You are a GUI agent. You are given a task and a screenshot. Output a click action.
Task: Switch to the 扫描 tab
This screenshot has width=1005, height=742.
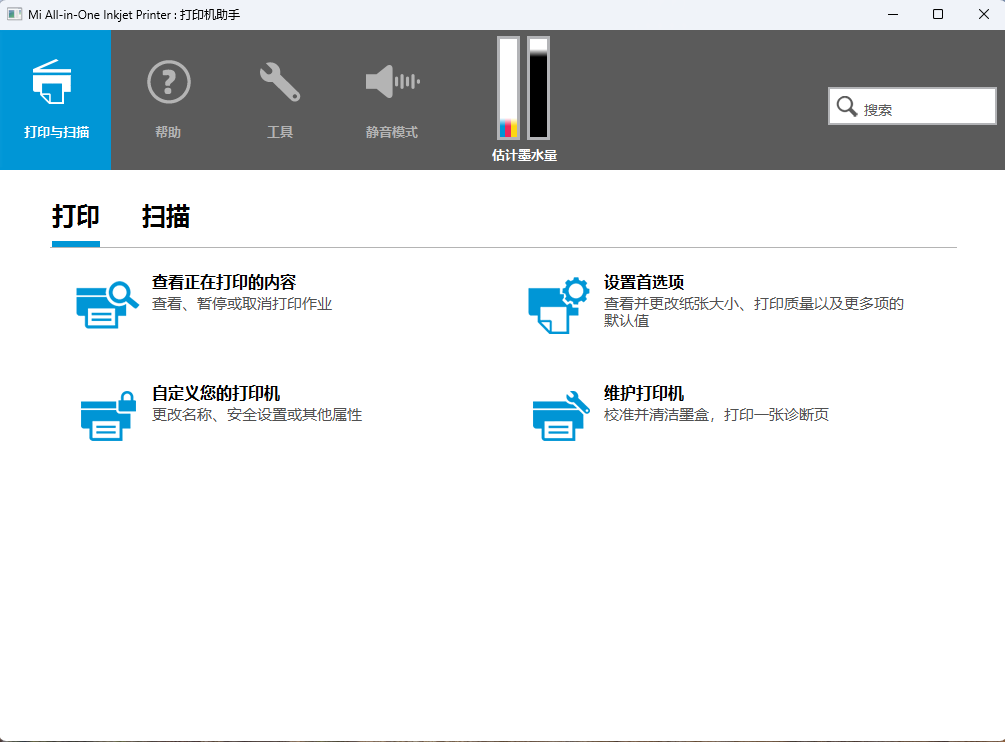coord(166,216)
